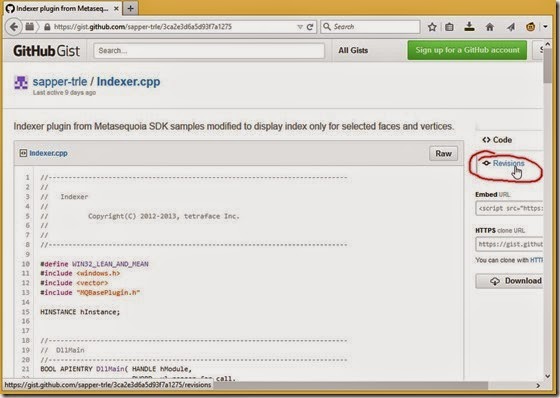This screenshot has width=560, height=398.
Task: Open a new tab with plus button
Action: click(x=131, y=8)
